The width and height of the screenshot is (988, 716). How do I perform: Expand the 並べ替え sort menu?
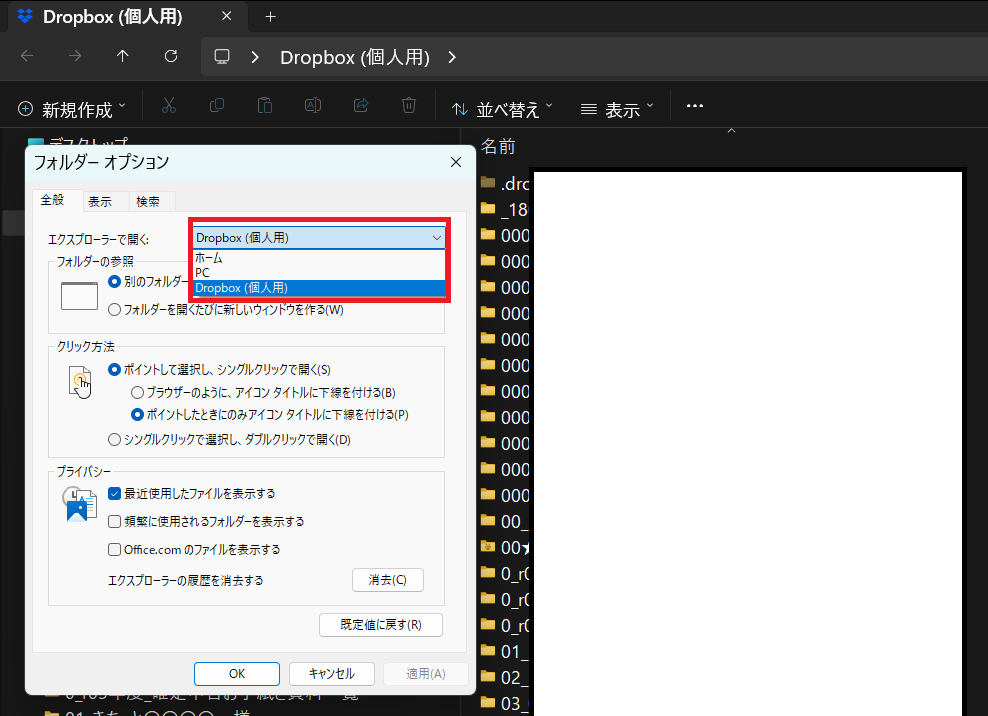pos(502,108)
